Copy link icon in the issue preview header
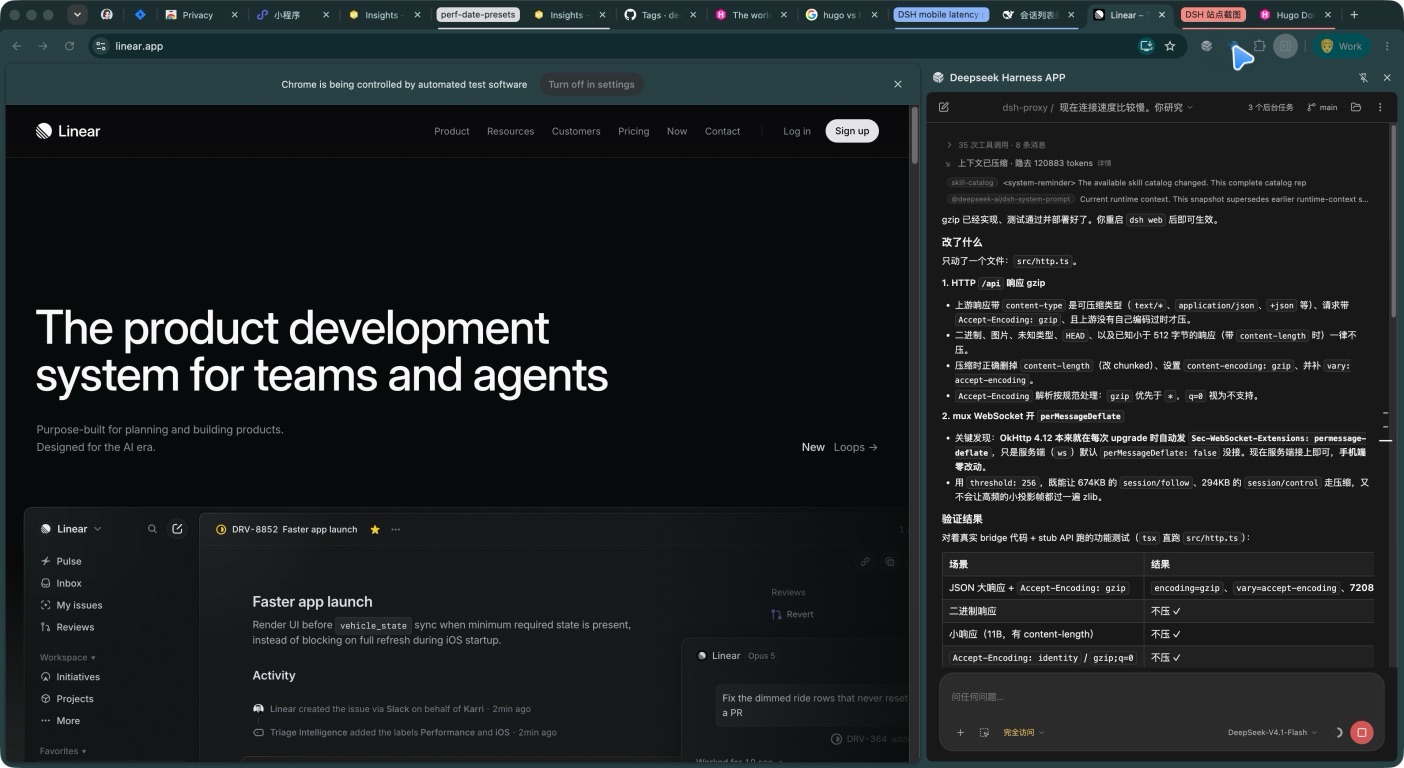This screenshot has height=768, width=1404. [x=865, y=562]
